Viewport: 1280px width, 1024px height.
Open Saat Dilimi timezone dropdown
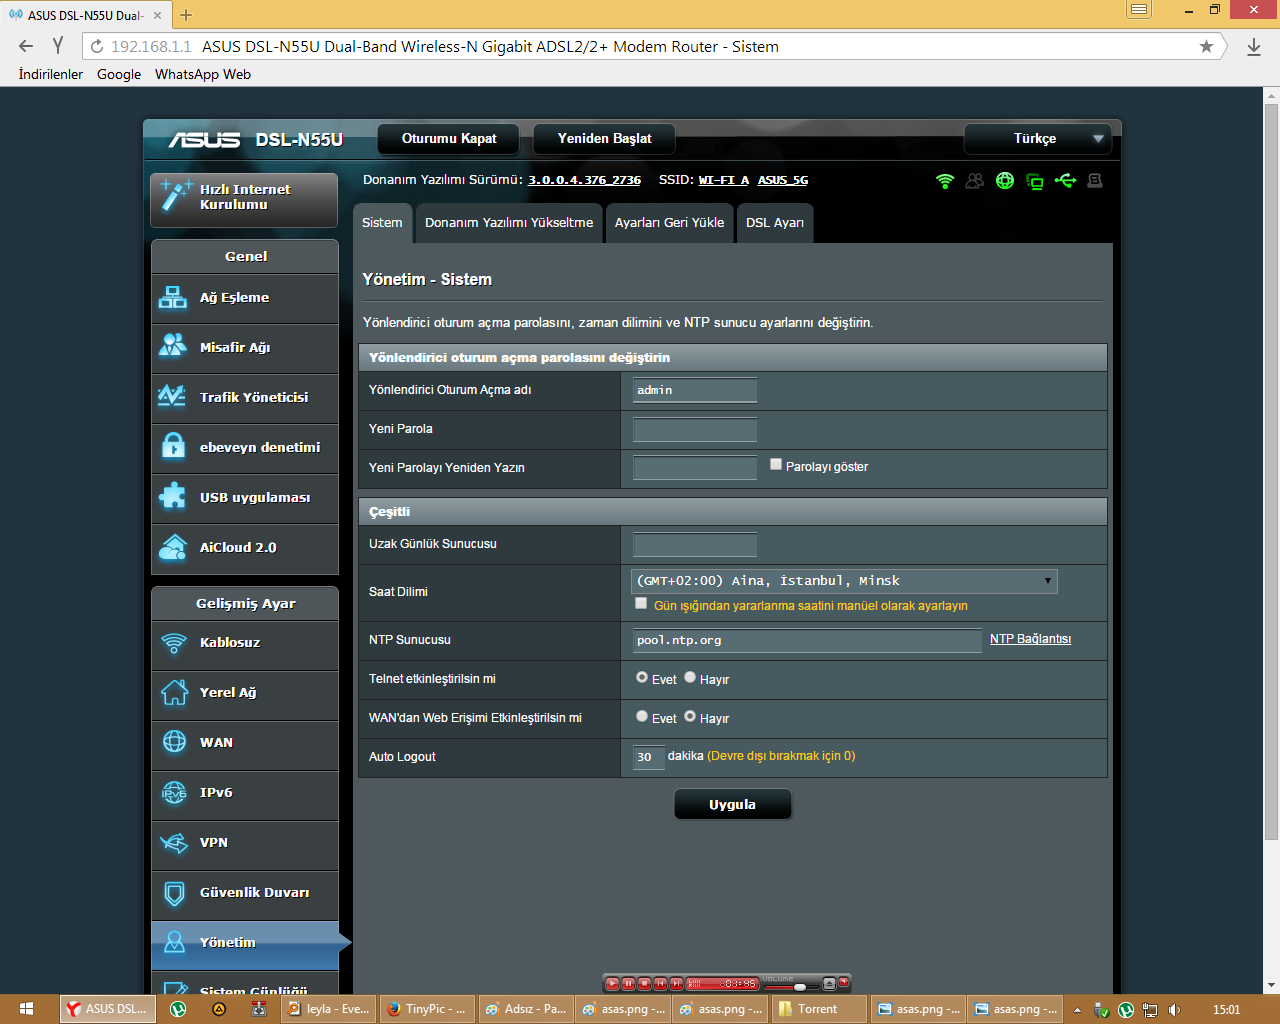click(845, 581)
